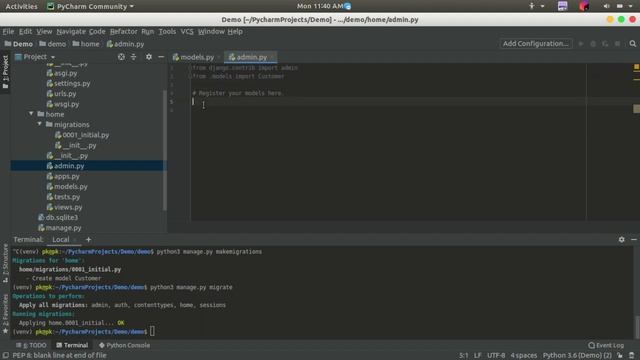This screenshot has height=360, width=640.
Task: Click the collapse all icon in Project panel
Action: pos(133,57)
